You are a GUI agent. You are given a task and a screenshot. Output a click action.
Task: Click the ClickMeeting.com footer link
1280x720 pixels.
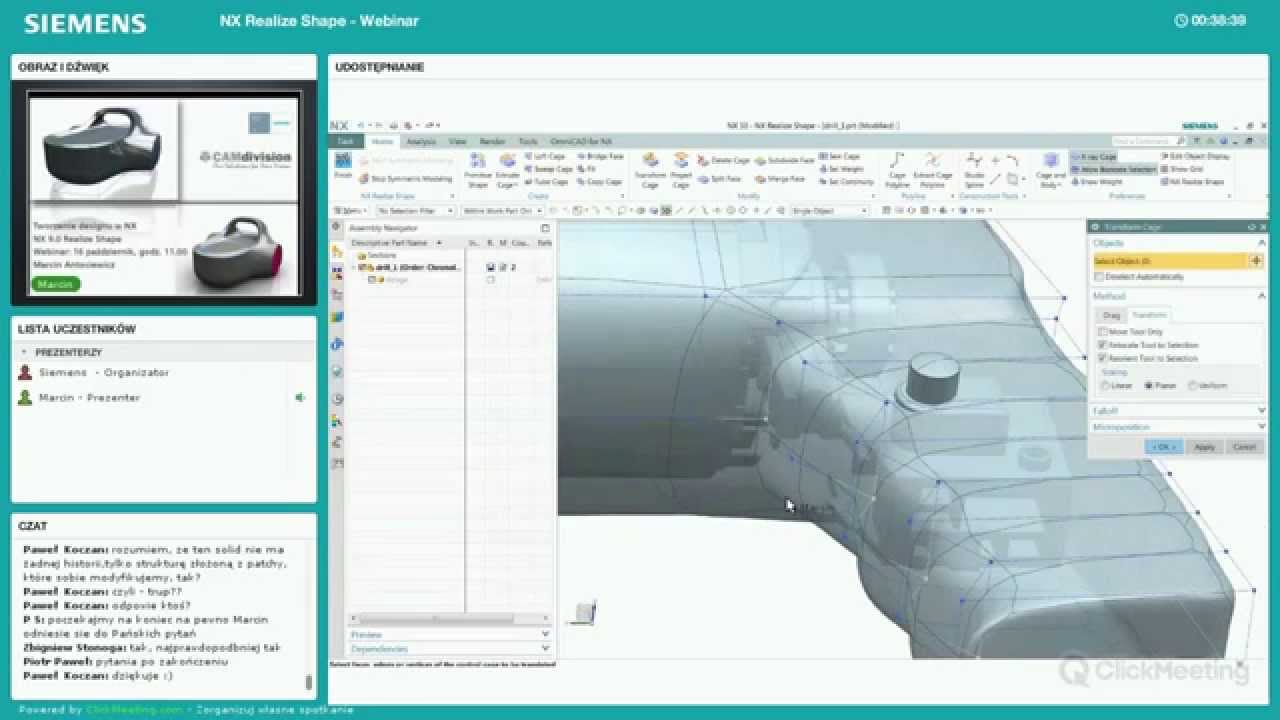pyautogui.click(x=135, y=710)
